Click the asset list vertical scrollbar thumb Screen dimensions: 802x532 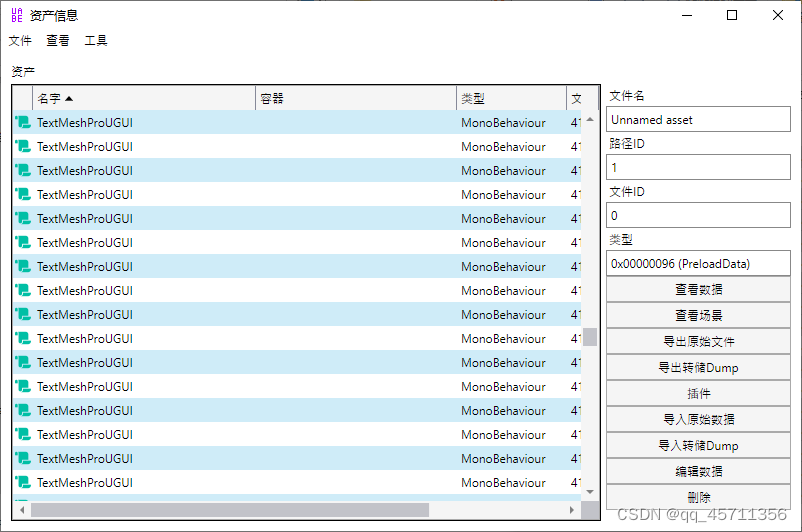(590, 337)
